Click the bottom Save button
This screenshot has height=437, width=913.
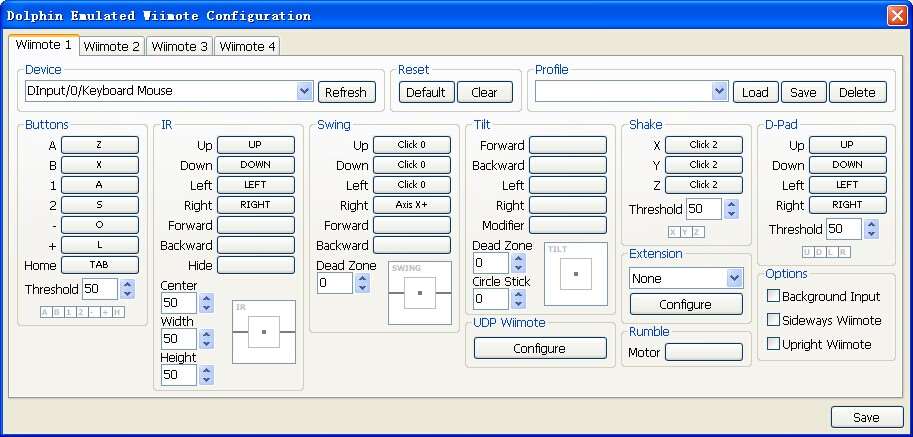click(866, 417)
